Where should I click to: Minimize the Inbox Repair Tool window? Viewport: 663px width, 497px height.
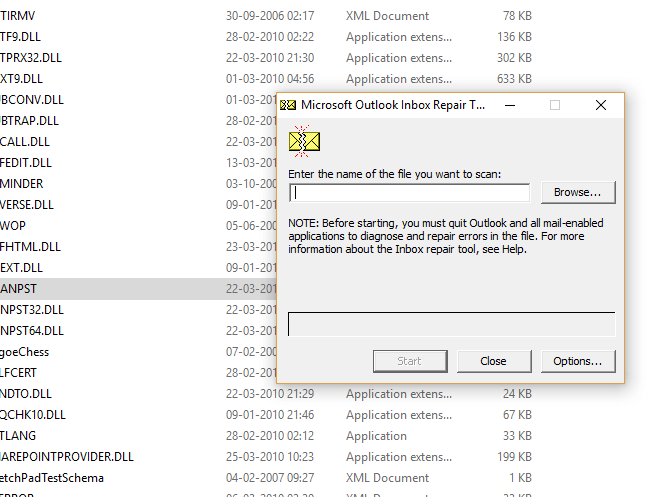tap(510, 105)
